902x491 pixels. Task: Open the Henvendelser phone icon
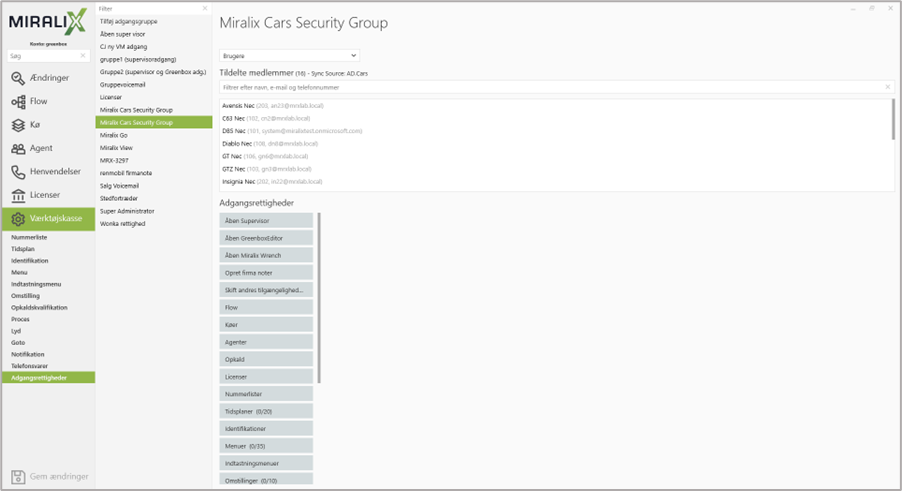click(x=18, y=172)
